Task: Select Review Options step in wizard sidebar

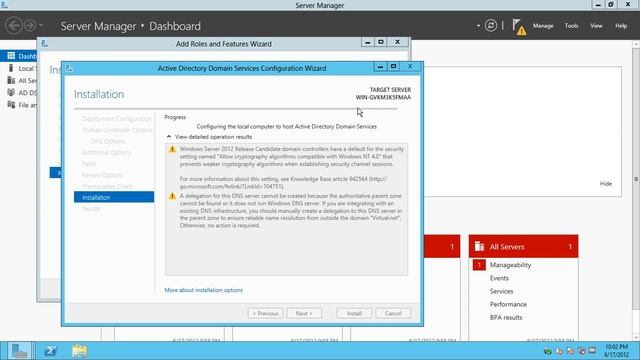Action: point(102,175)
